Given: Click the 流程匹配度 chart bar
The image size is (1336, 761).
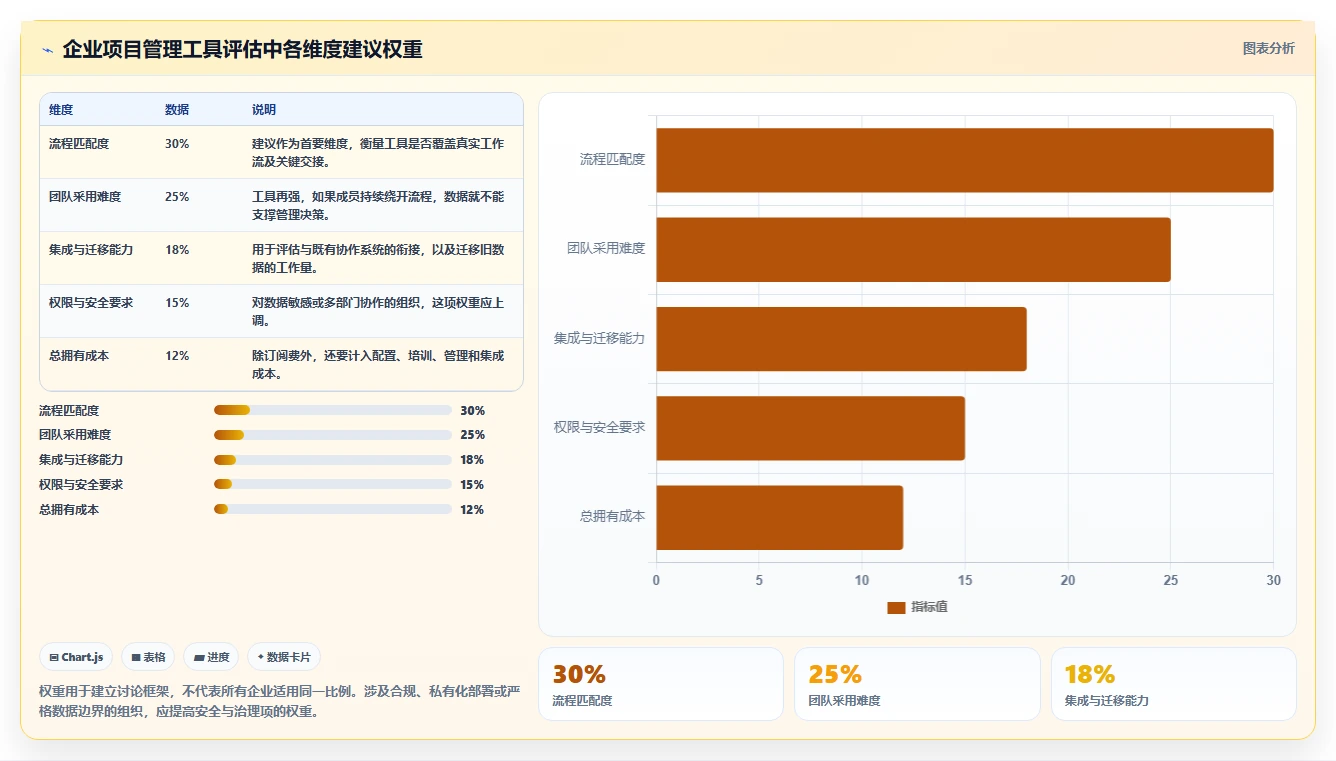Looking at the screenshot, I should tap(964, 160).
